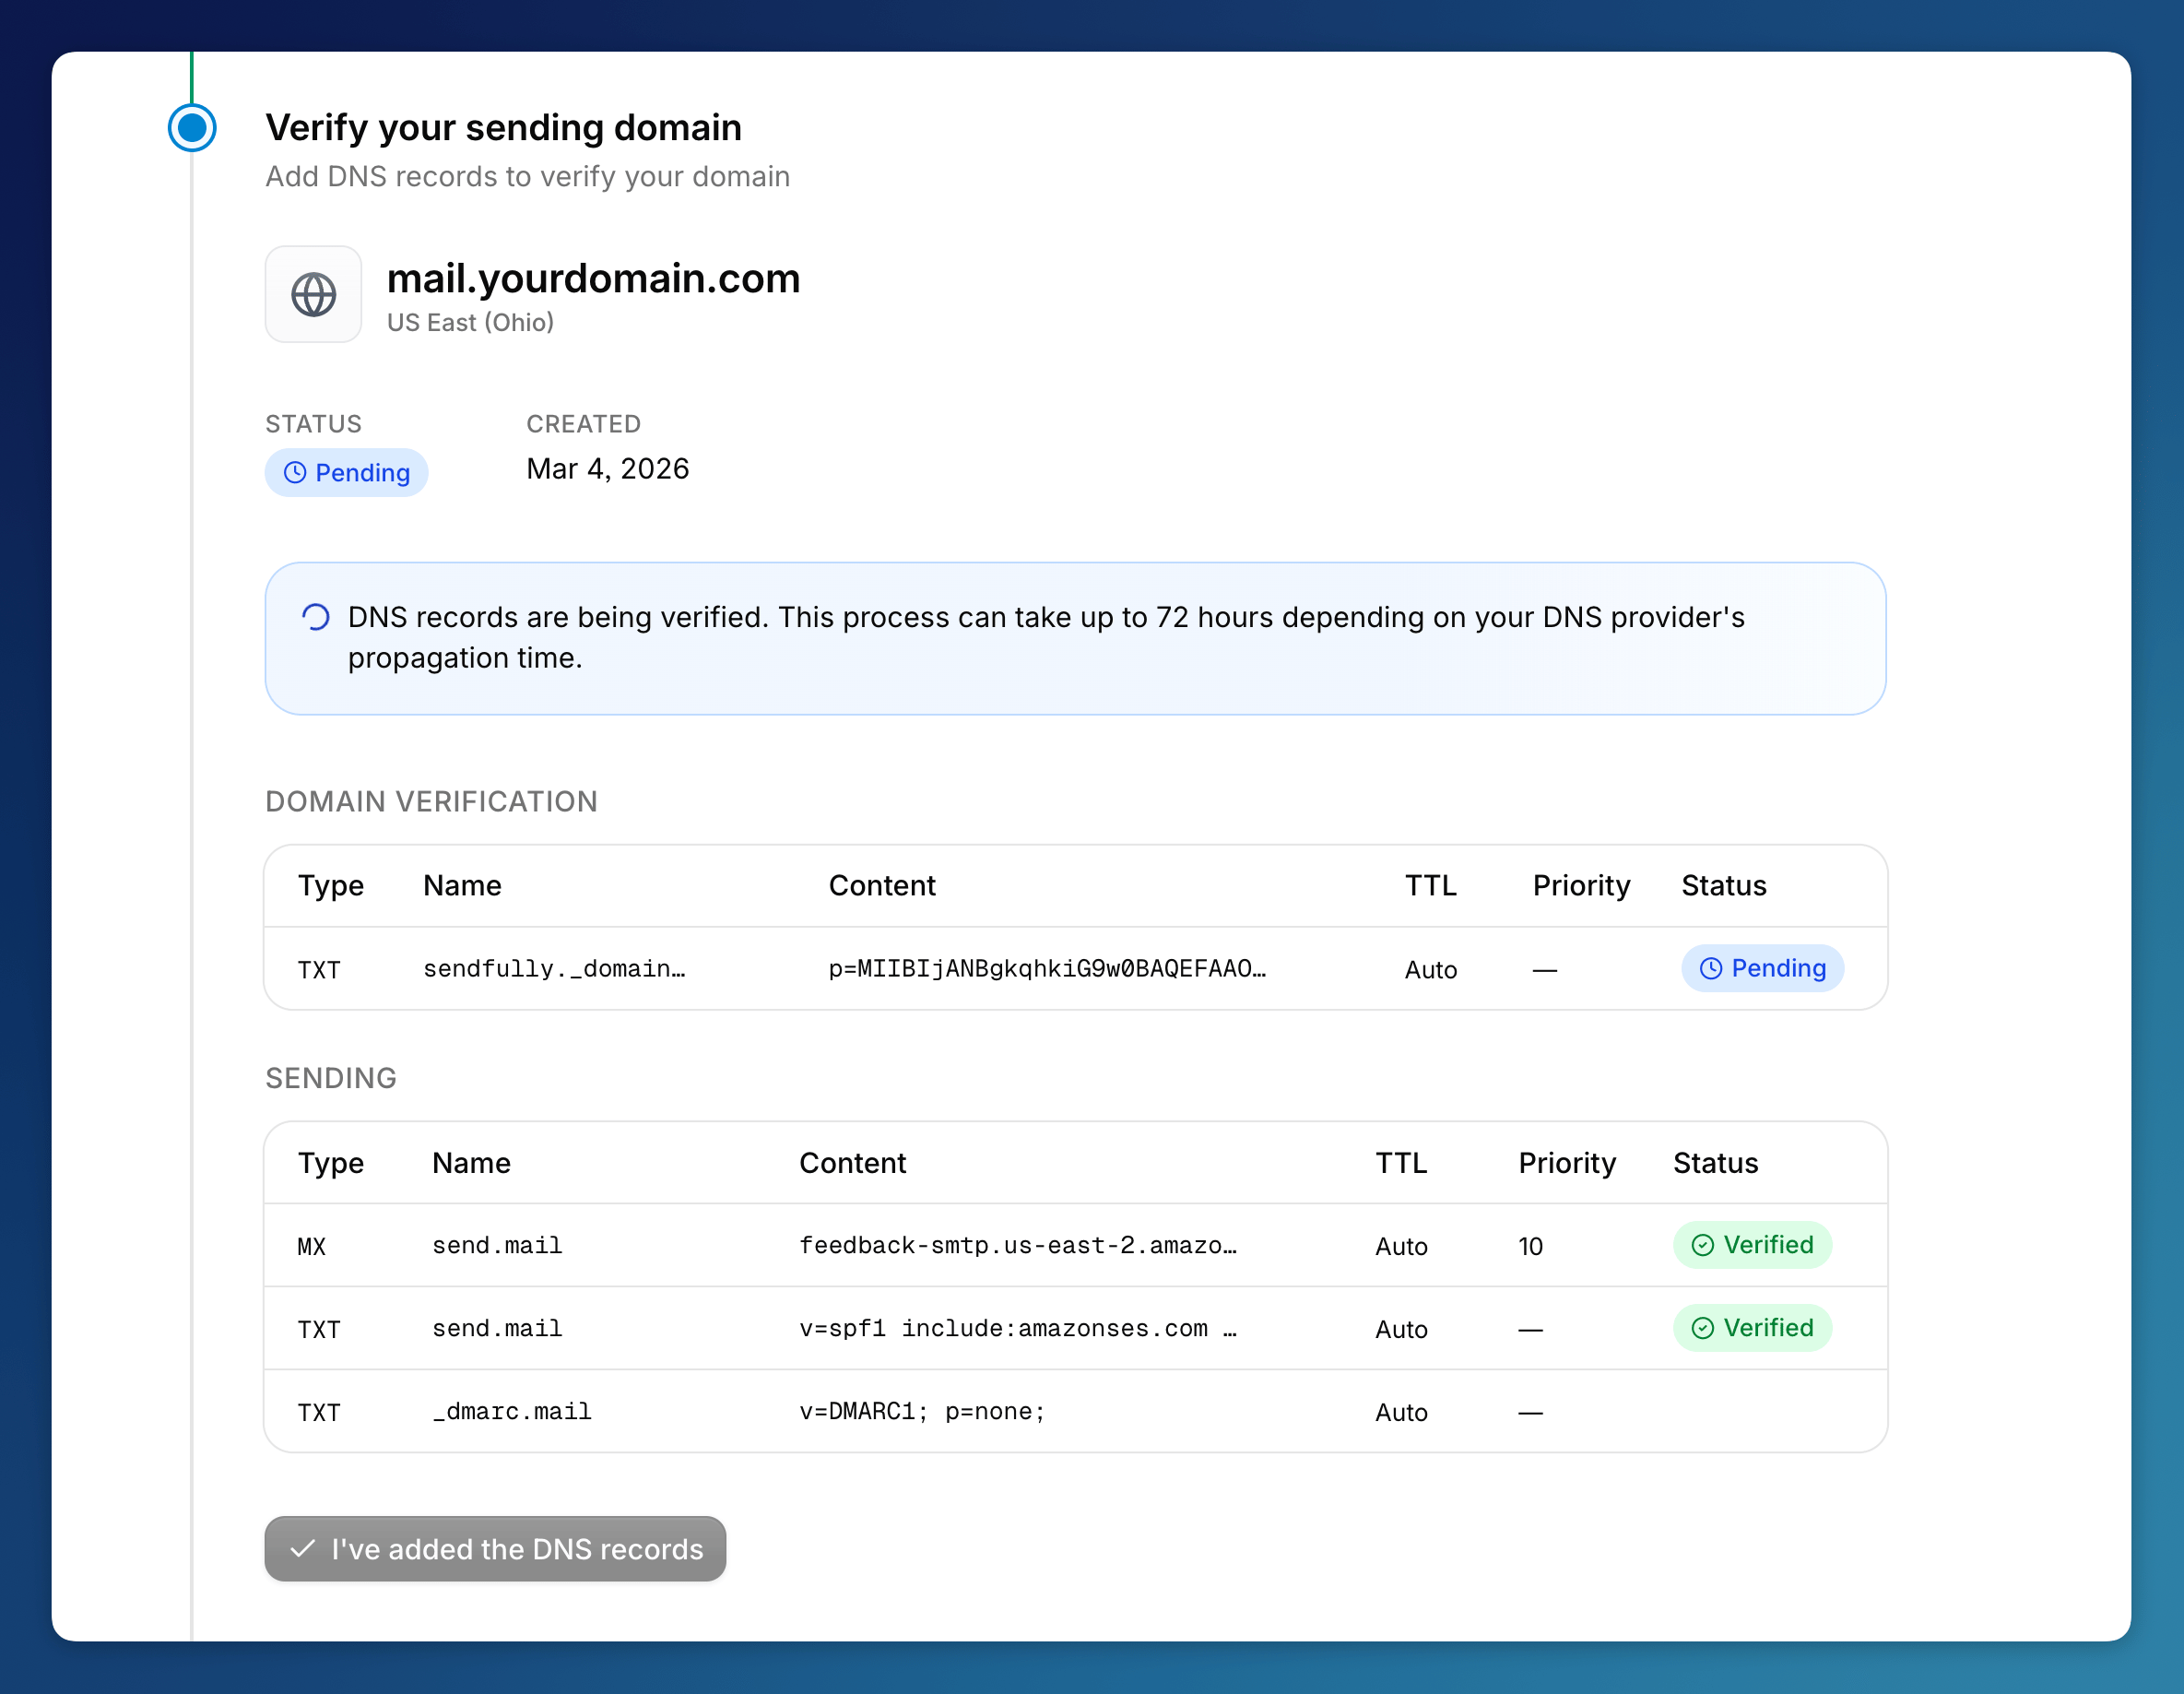Click the Pending badge in the domain verification table
2184x1694 pixels.
click(1762, 968)
